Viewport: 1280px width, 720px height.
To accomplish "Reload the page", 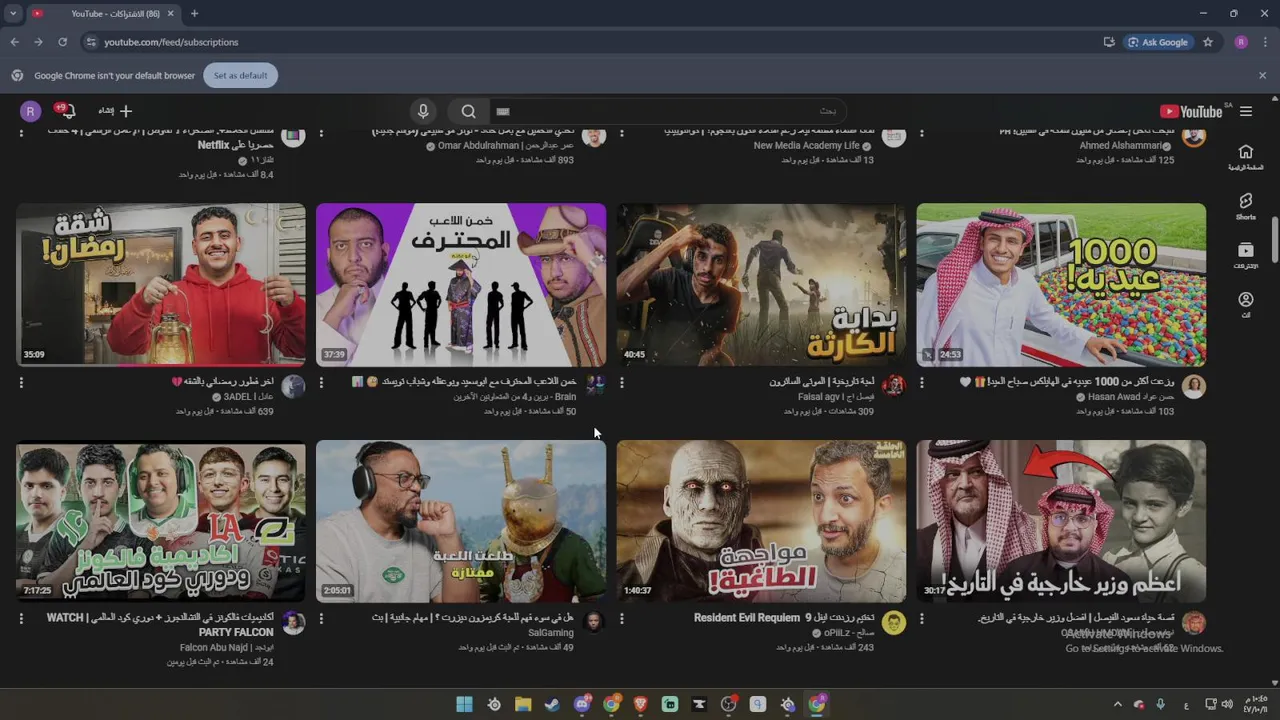I will pos(62,42).
